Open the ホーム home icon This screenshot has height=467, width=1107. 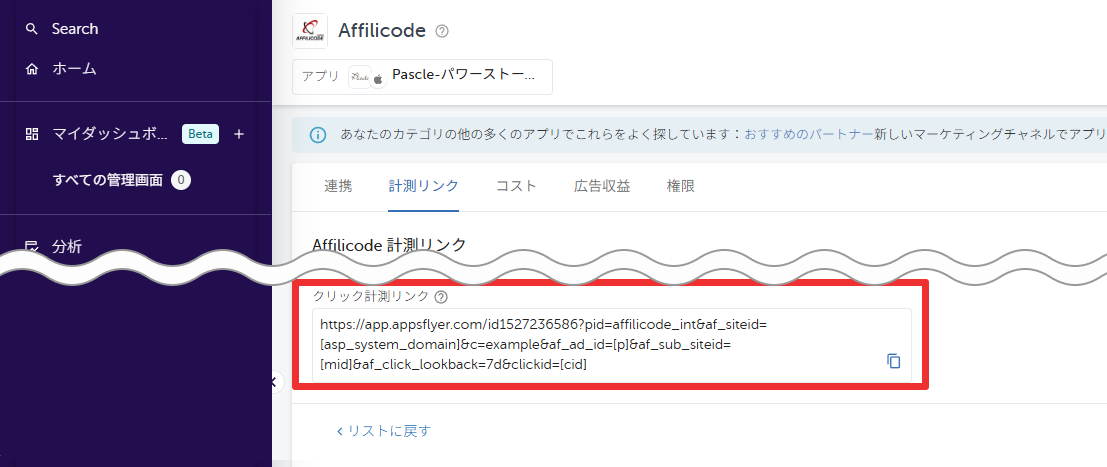pos(31,69)
